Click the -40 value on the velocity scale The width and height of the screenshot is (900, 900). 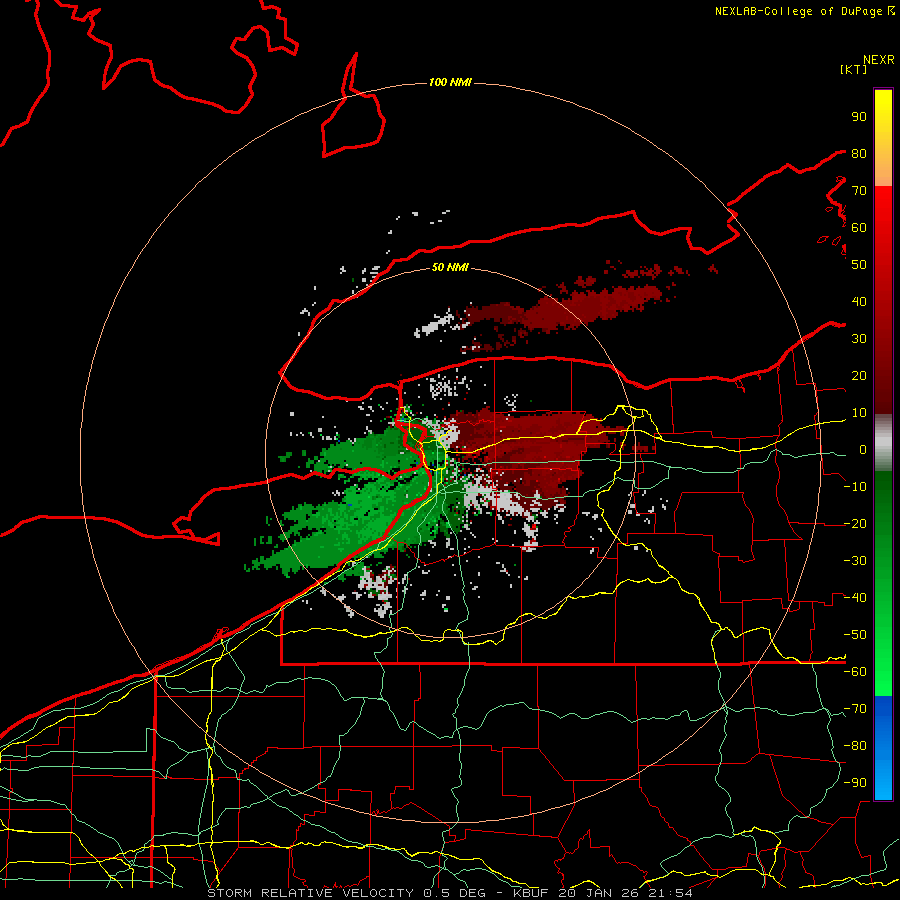tap(855, 598)
